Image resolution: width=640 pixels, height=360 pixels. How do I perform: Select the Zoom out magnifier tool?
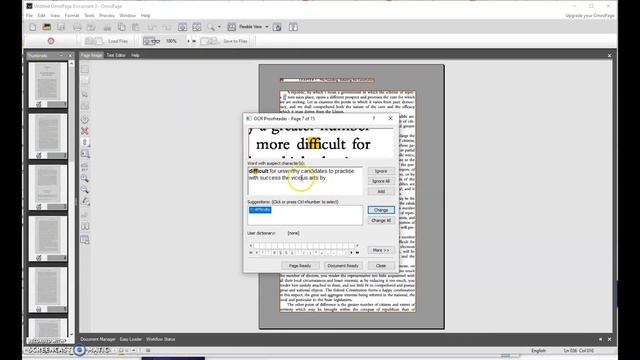click(84, 189)
